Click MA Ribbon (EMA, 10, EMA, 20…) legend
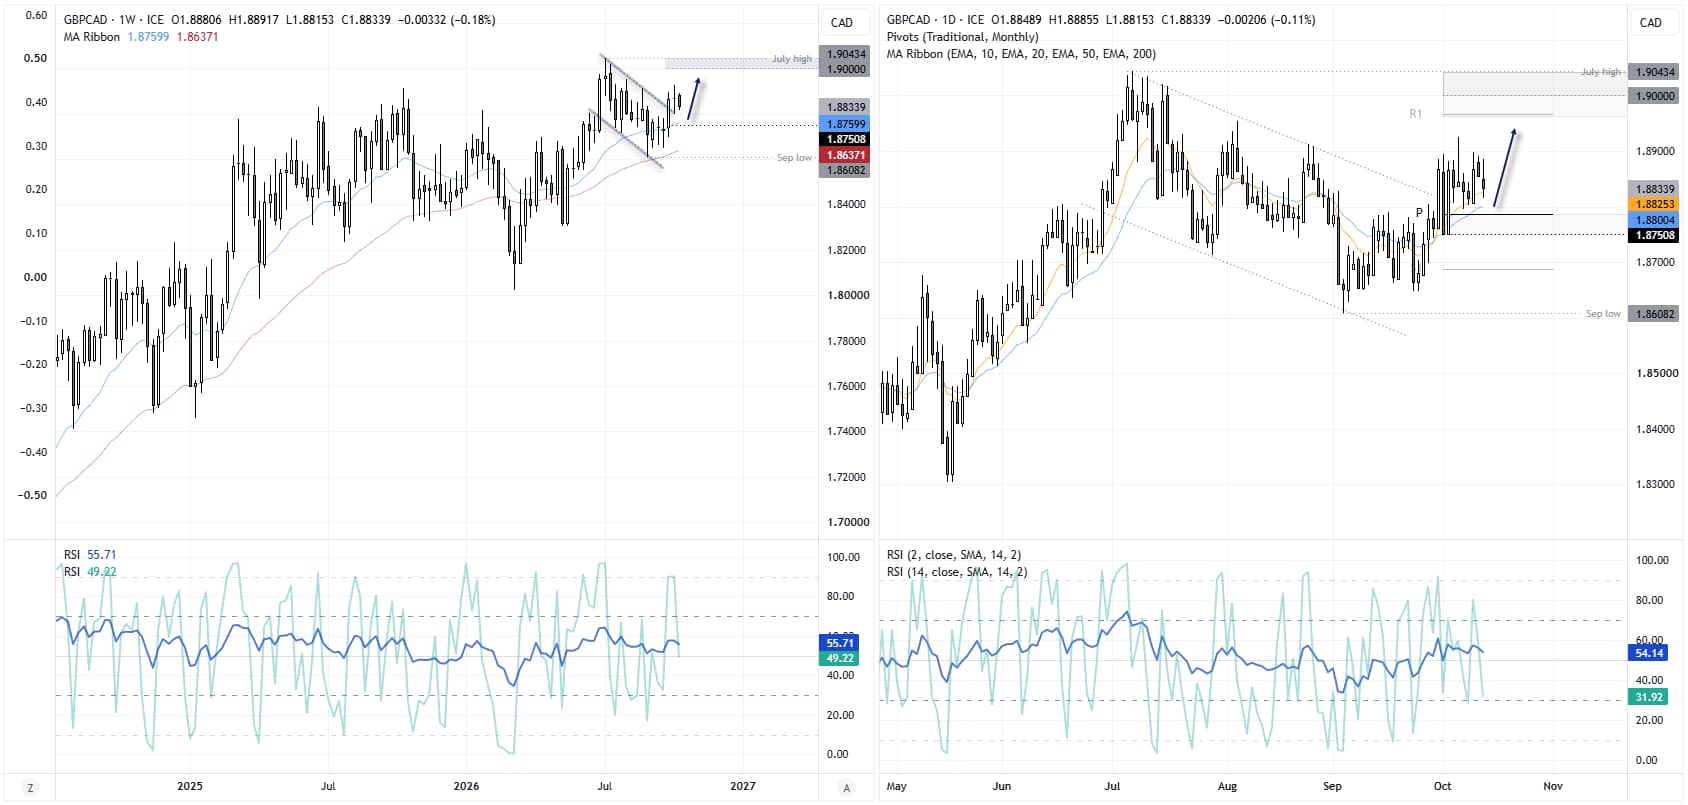This screenshot has width=1688, height=805. click(x=1021, y=54)
